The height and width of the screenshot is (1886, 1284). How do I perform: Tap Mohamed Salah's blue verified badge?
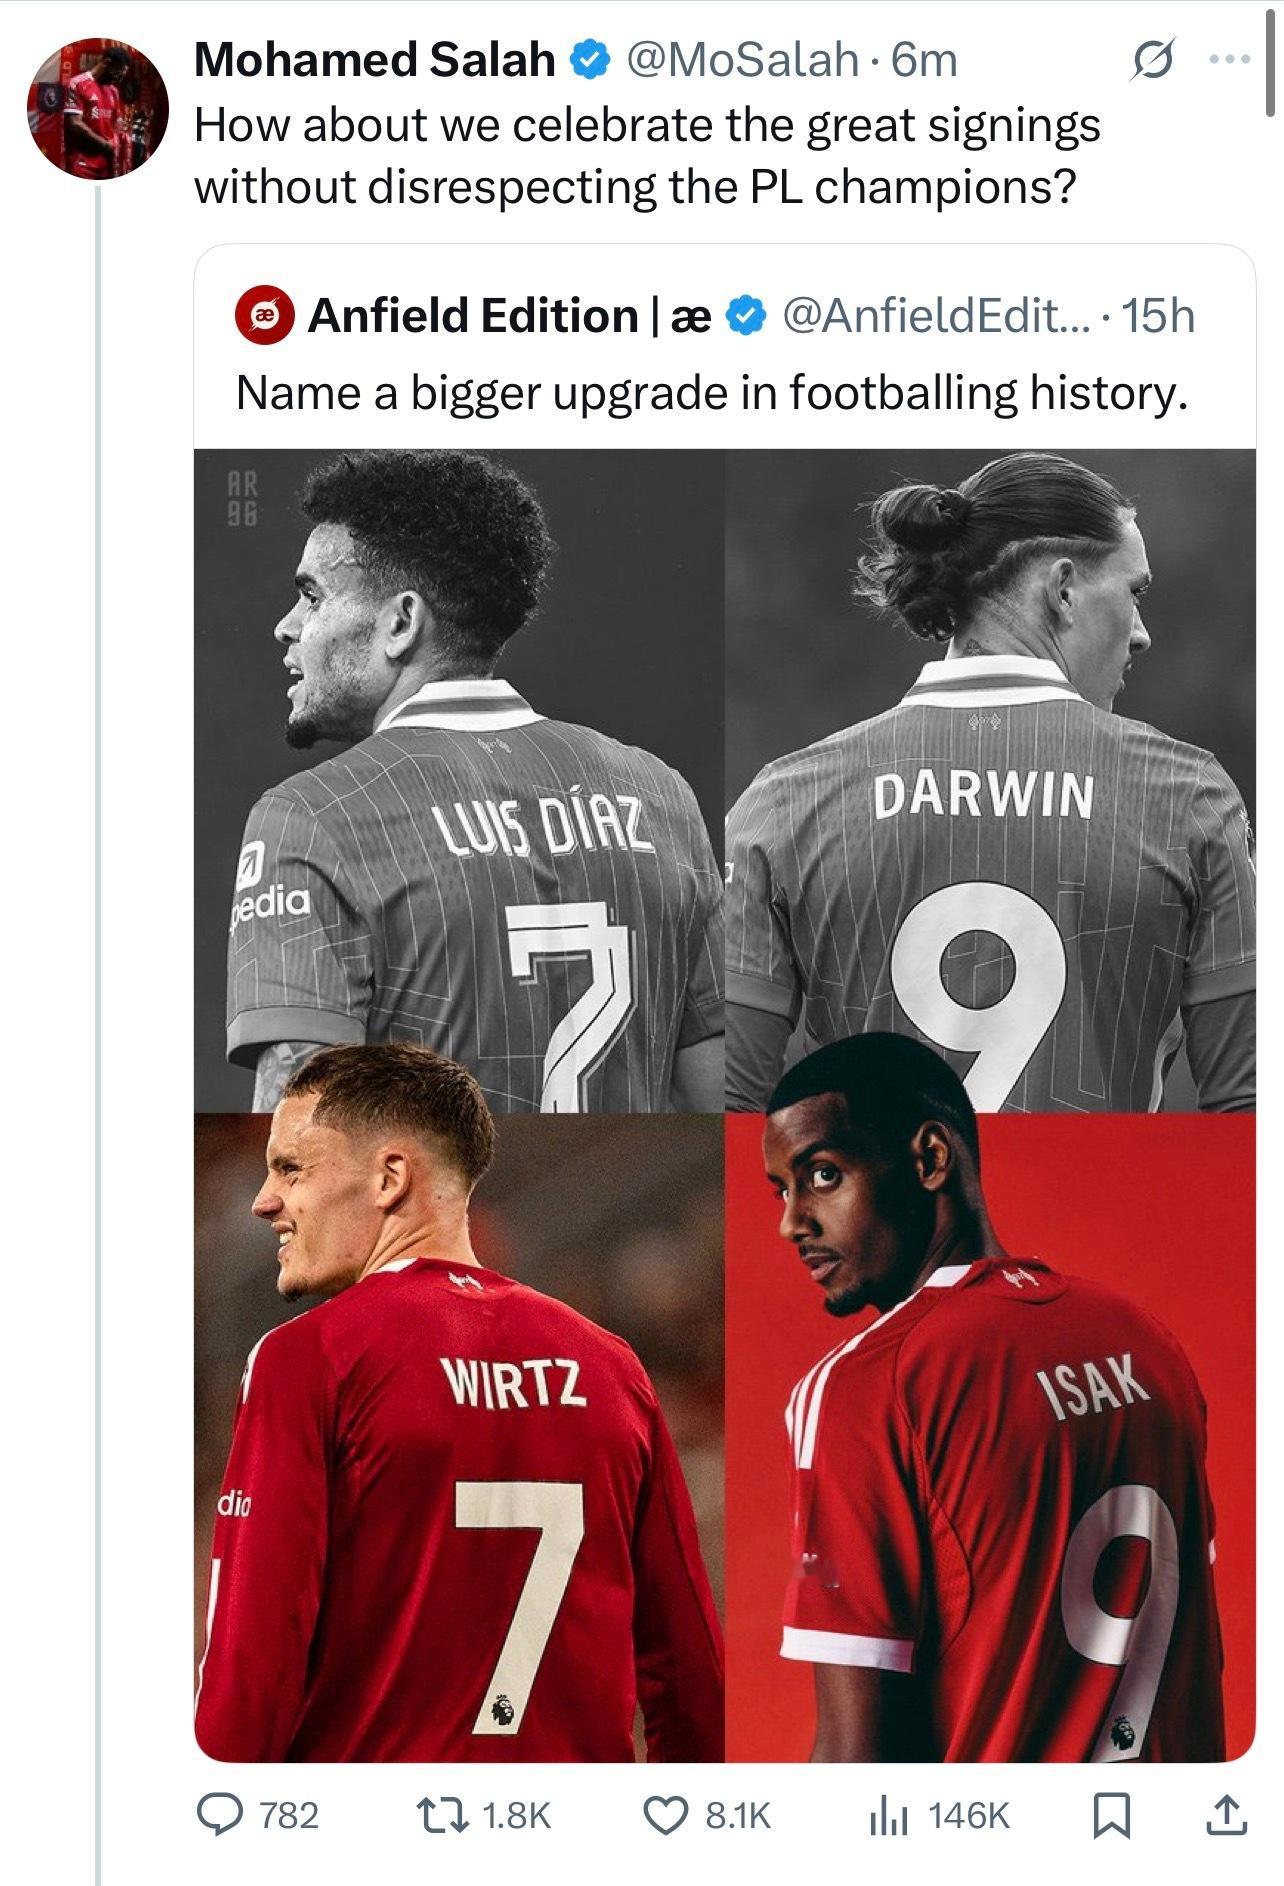coord(591,60)
